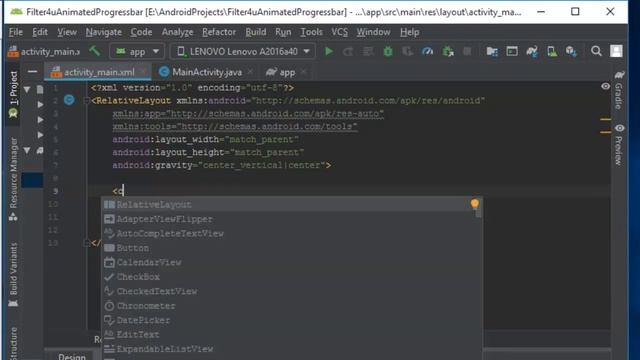Open the Preview side panel
640x360 pixels.
click(x=619, y=145)
